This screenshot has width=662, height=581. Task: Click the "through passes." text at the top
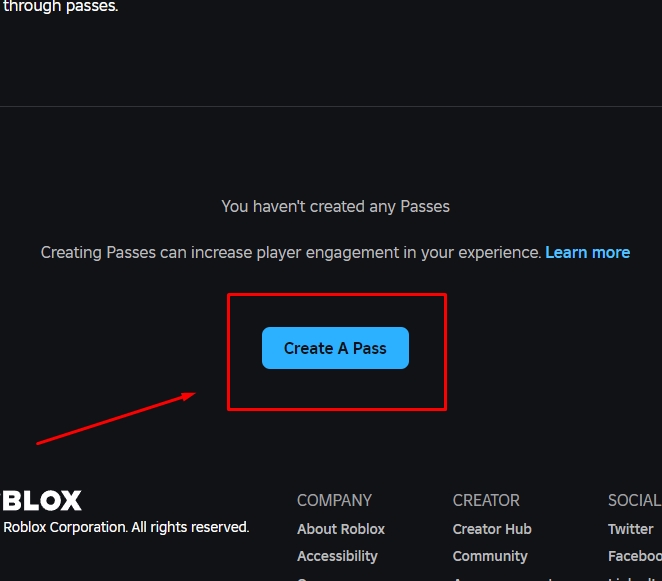pyautogui.click(x=60, y=6)
